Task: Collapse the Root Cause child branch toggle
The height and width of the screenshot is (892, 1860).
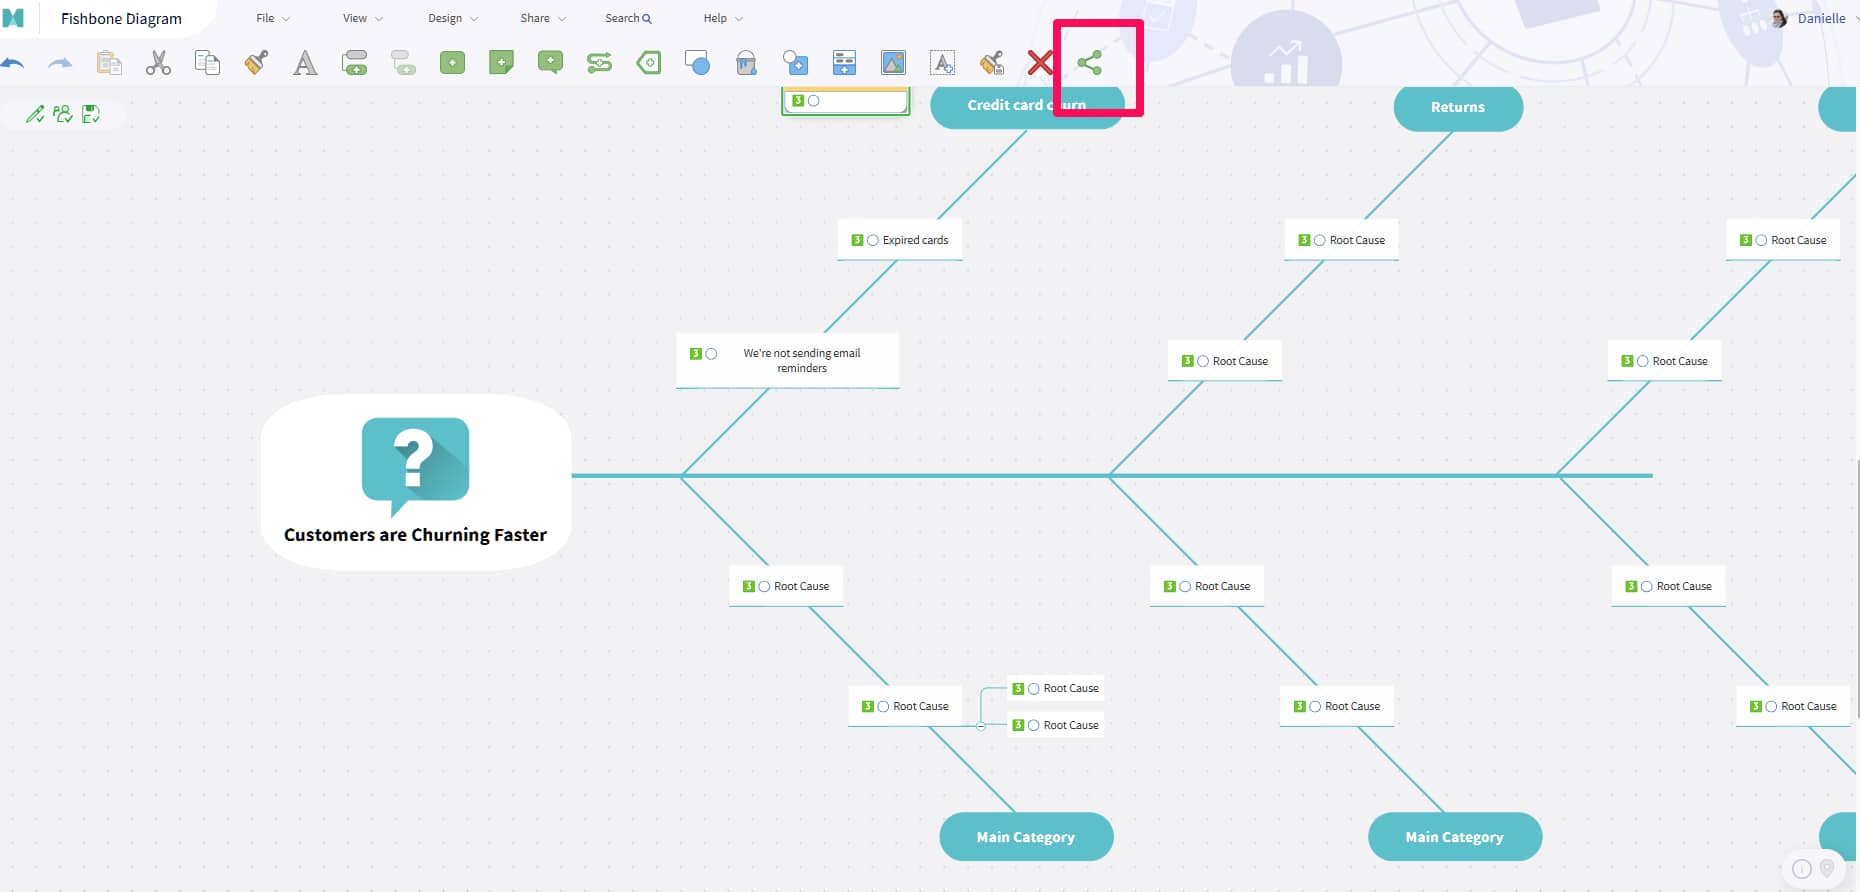Action: 981,726
